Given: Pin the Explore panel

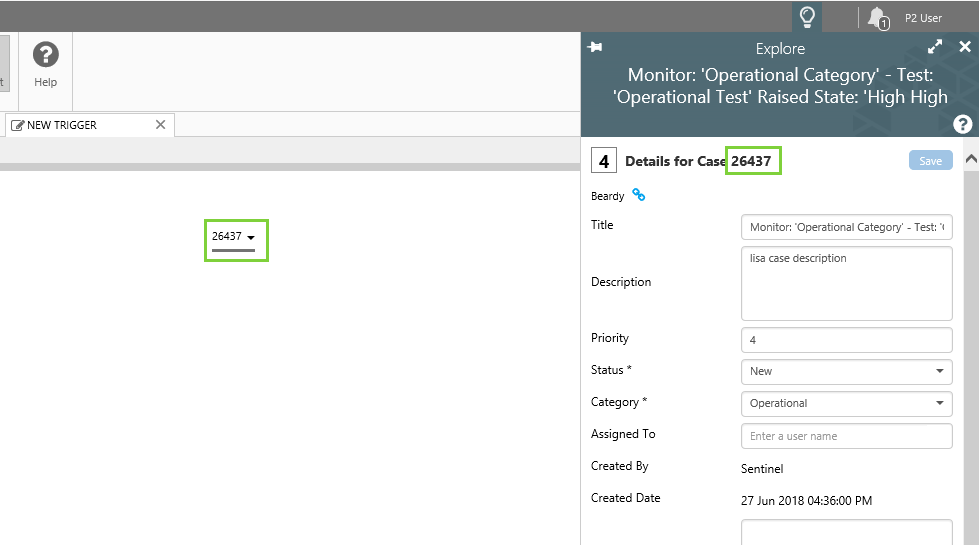Looking at the screenshot, I should pos(595,47).
